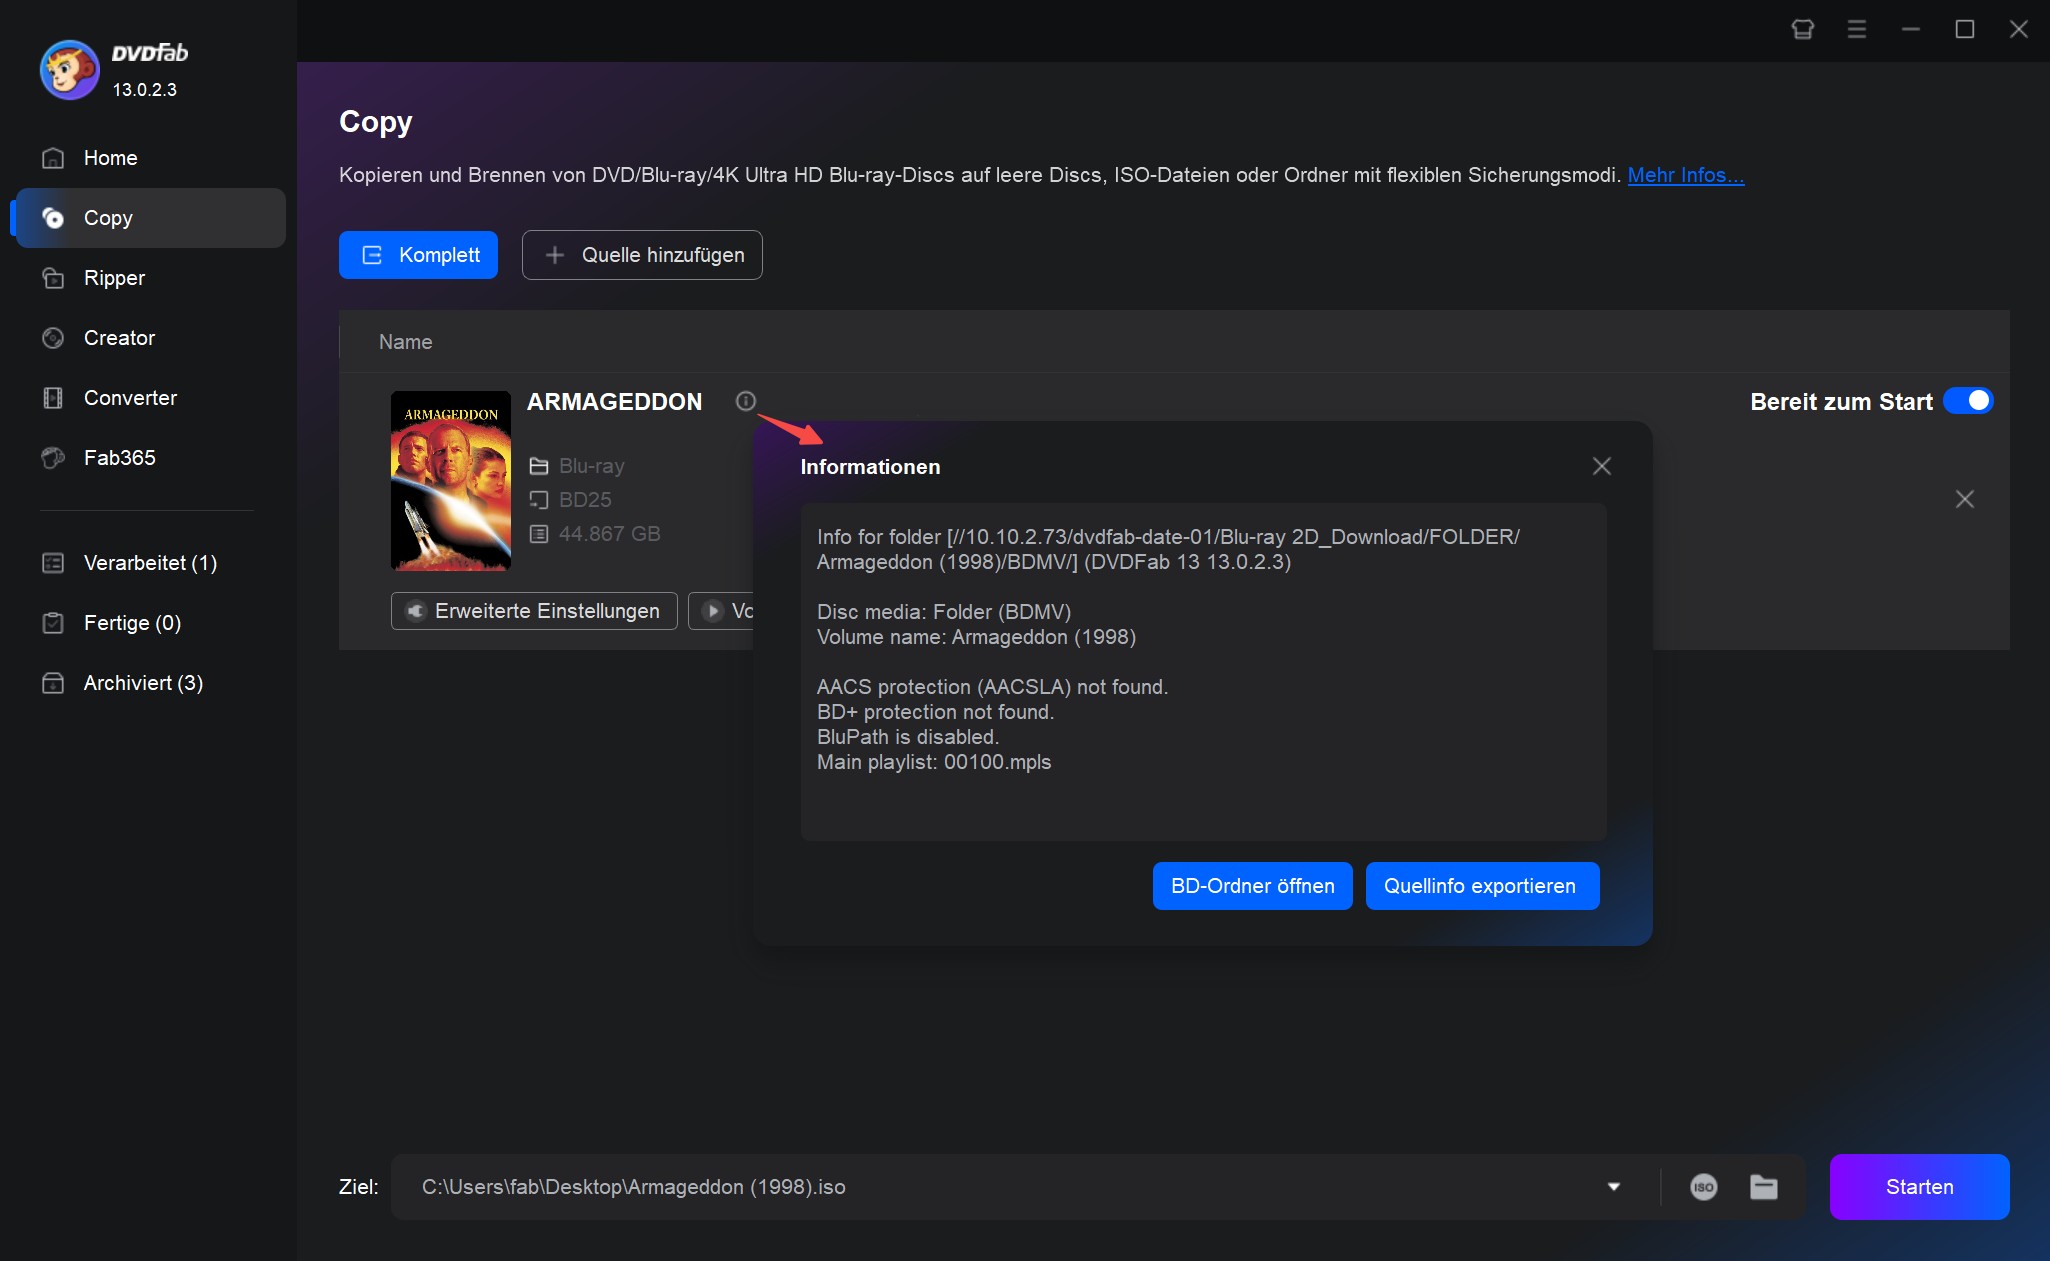
Task: Click Quellinfo exportieren
Action: pos(1482,886)
